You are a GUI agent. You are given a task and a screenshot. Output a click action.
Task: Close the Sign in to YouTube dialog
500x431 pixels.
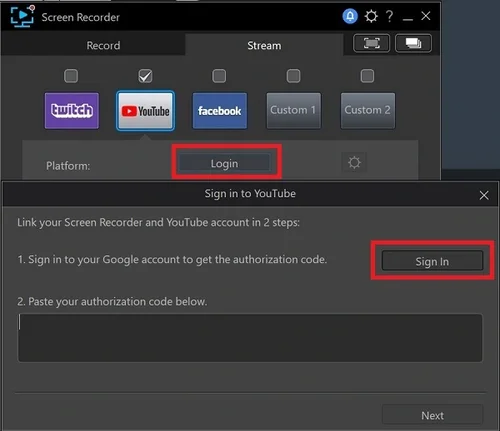(484, 195)
